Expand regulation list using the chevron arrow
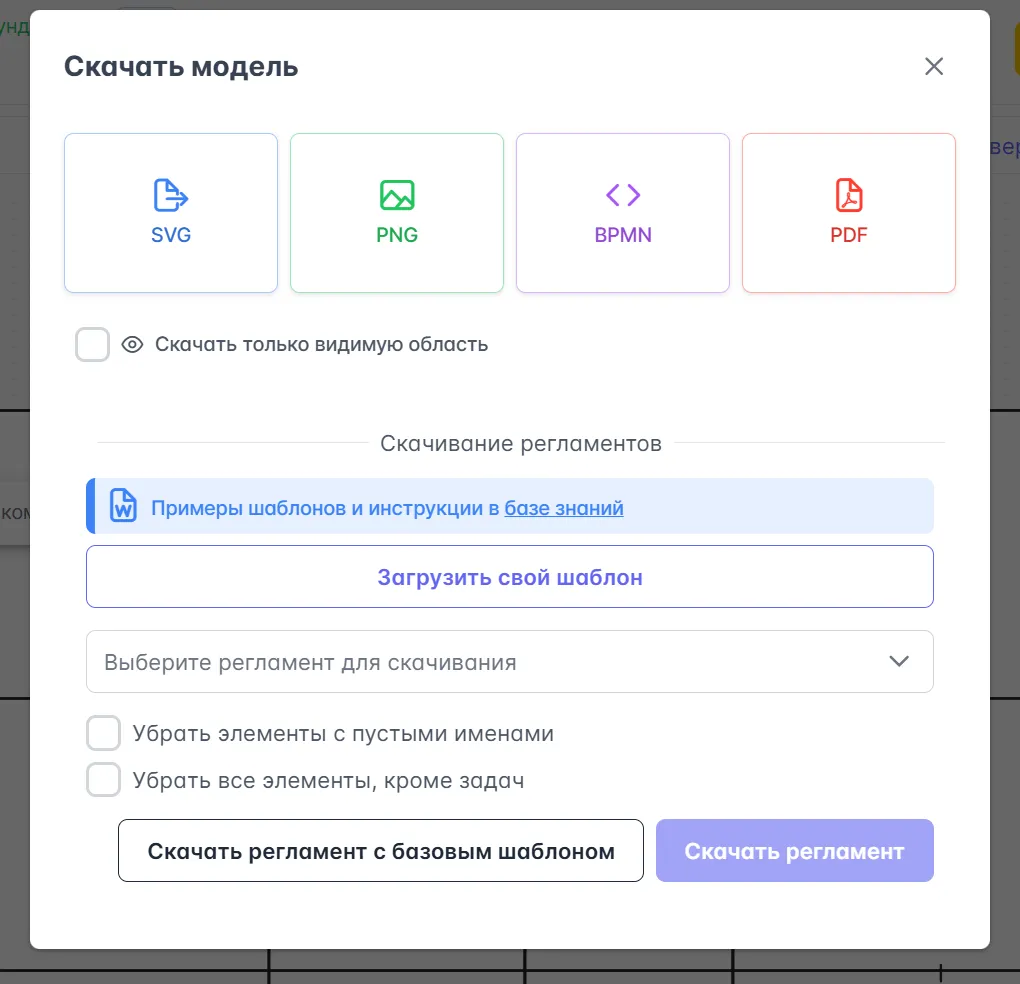 point(899,661)
